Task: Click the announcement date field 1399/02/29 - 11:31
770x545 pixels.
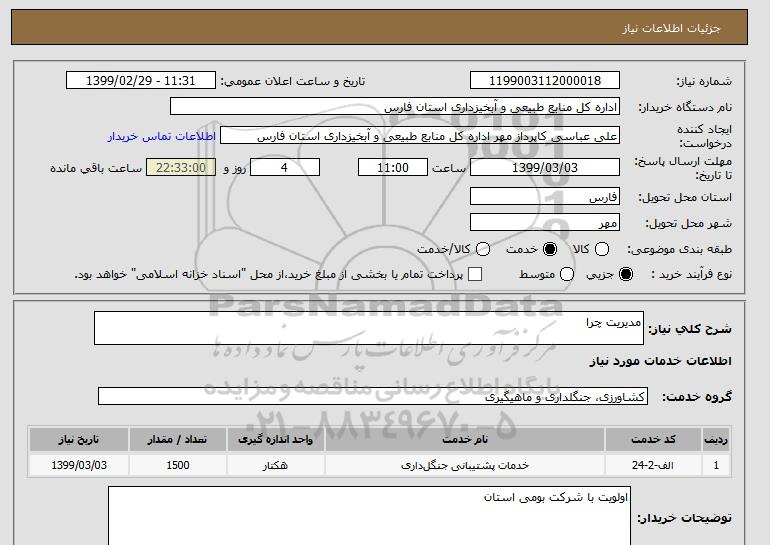Action: pos(141,81)
